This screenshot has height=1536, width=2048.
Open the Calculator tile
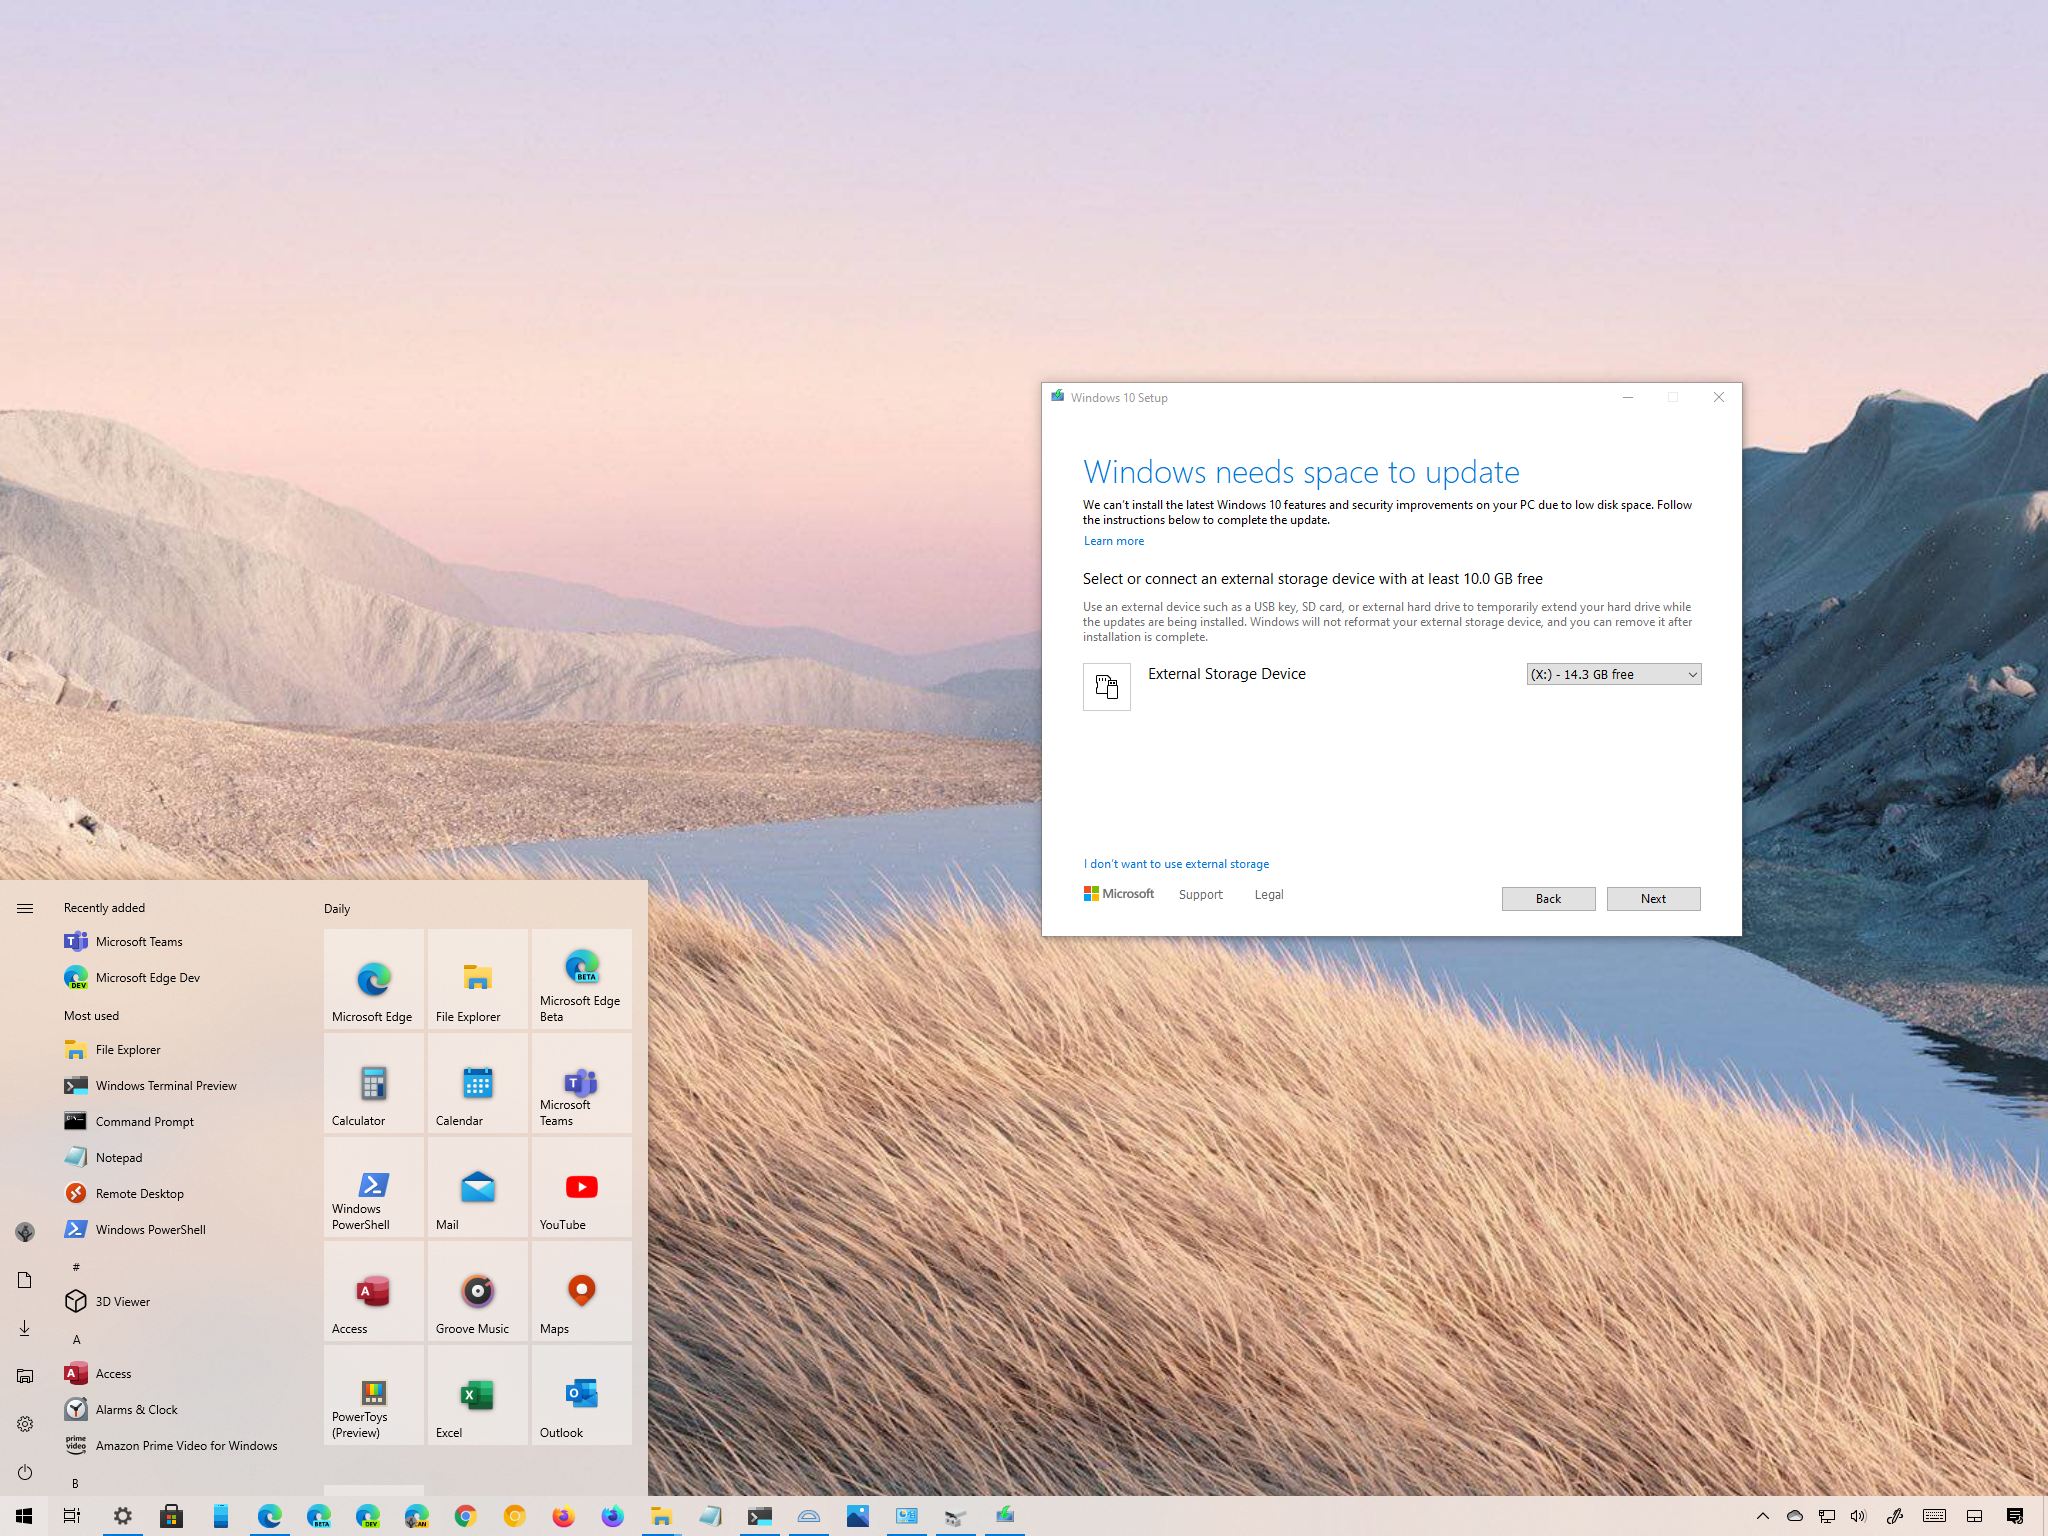click(373, 1083)
